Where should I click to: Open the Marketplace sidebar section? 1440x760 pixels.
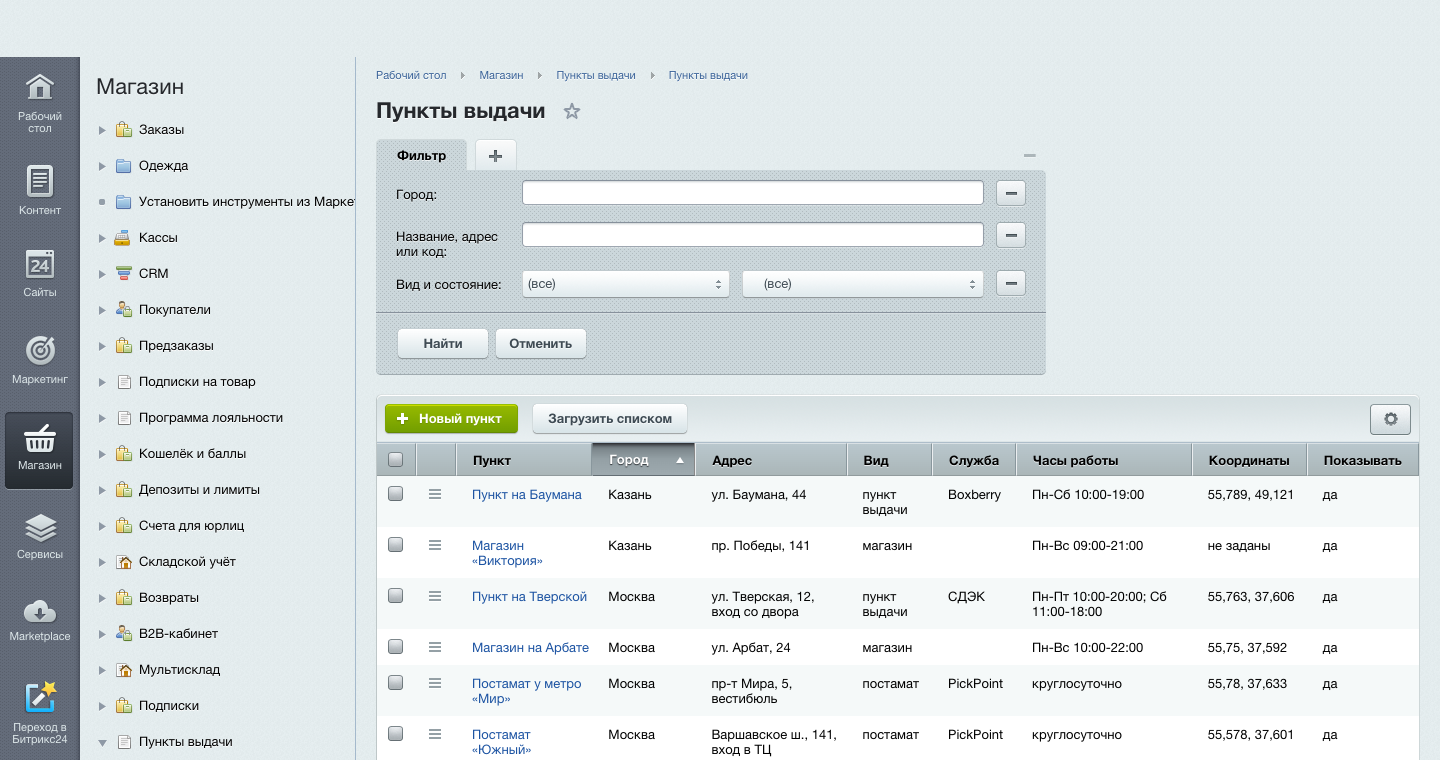tap(40, 619)
